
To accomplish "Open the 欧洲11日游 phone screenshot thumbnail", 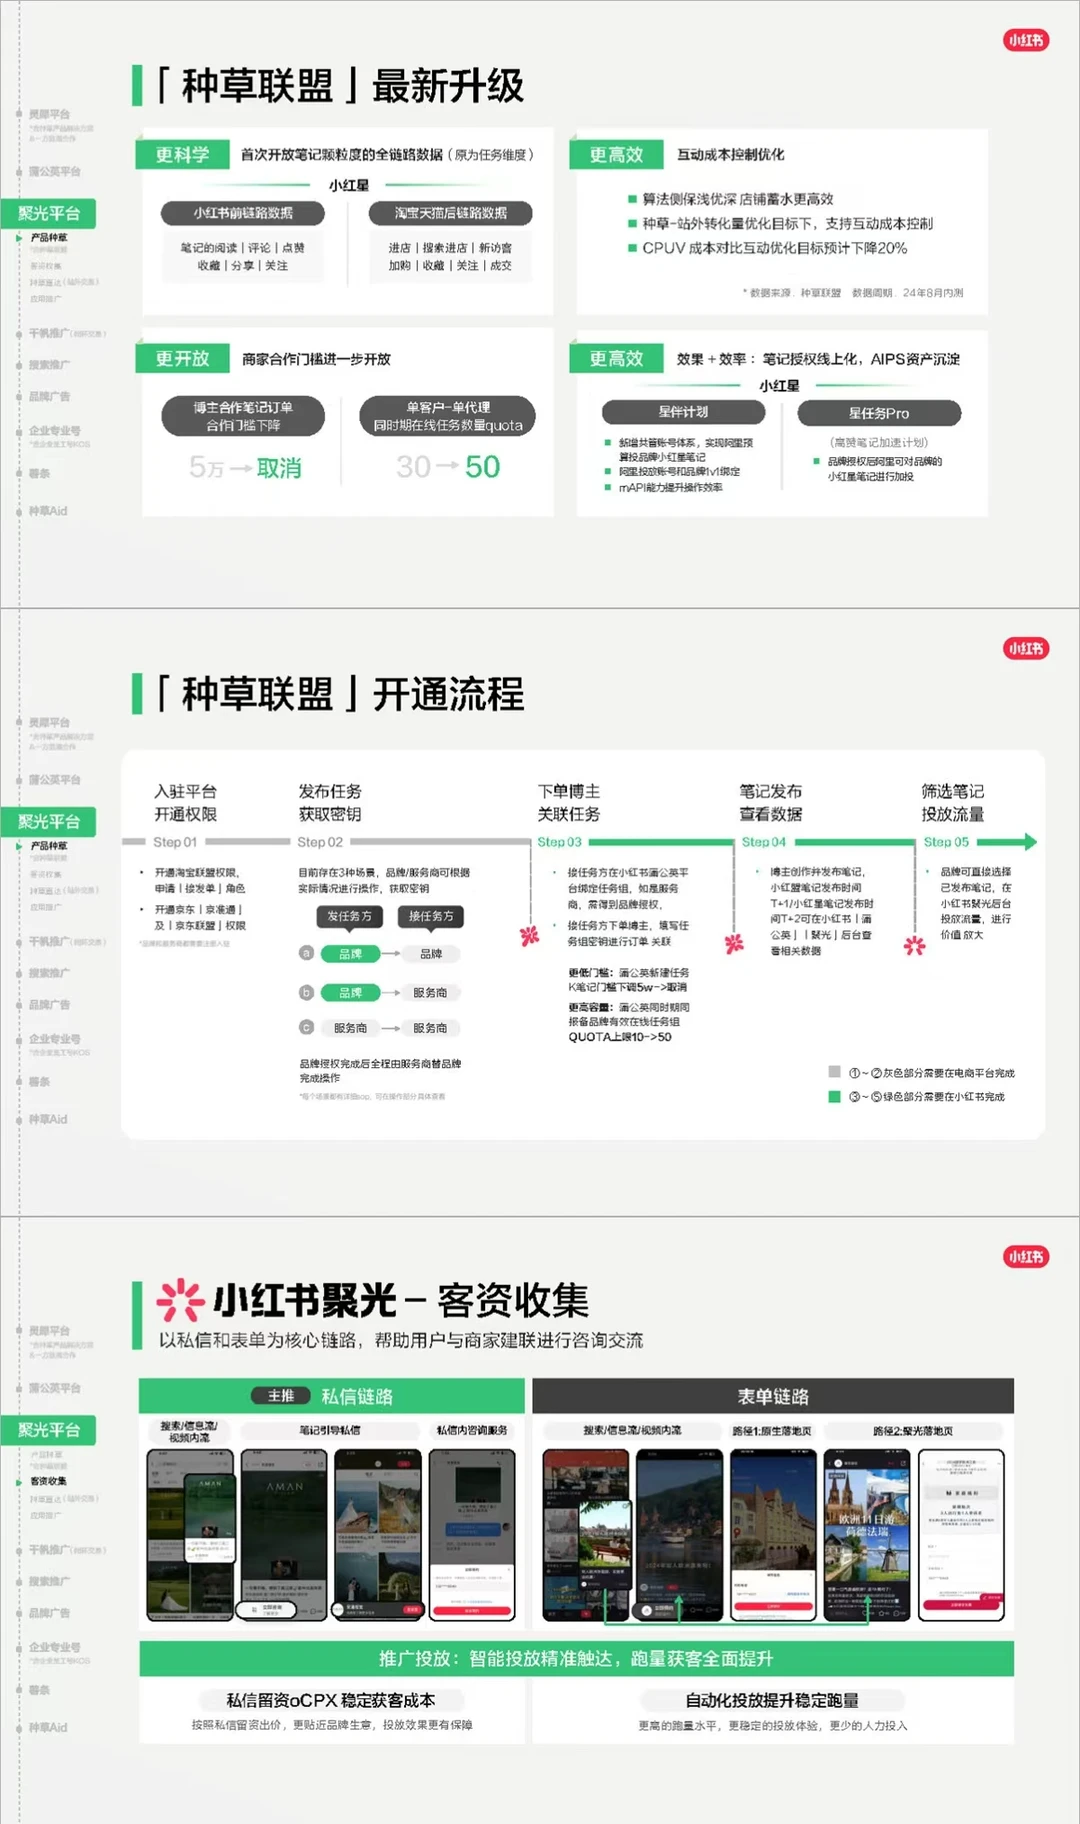I will tap(867, 1535).
